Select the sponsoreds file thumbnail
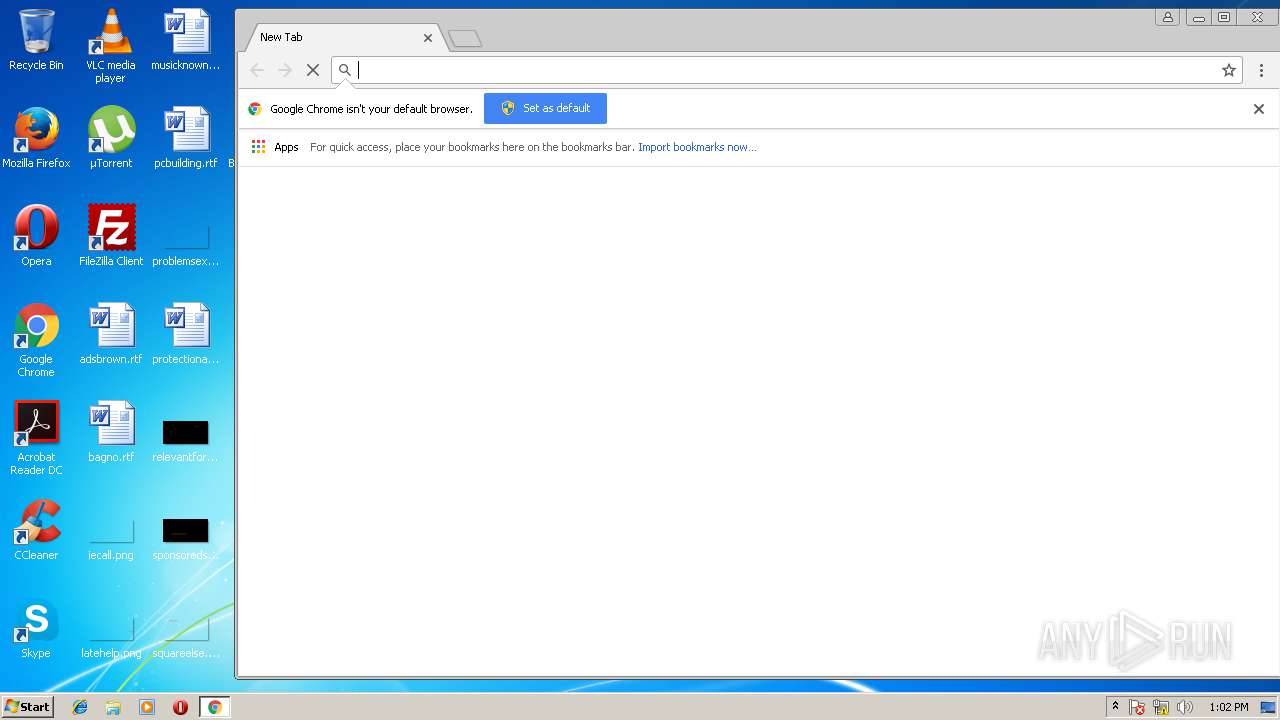The height and width of the screenshot is (720, 1280). pyautogui.click(x=186, y=539)
